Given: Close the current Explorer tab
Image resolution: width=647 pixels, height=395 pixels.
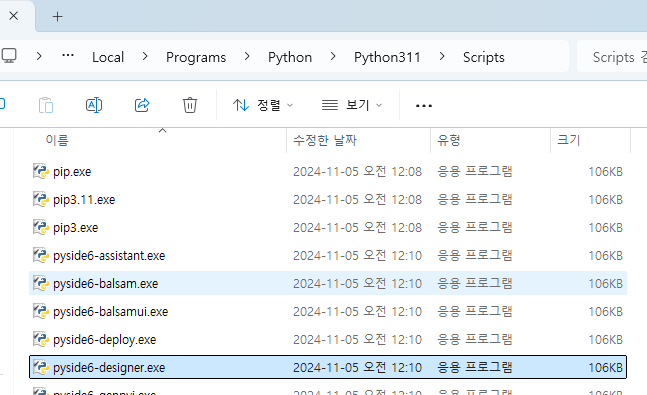Looking at the screenshot, I should (14, 16).
